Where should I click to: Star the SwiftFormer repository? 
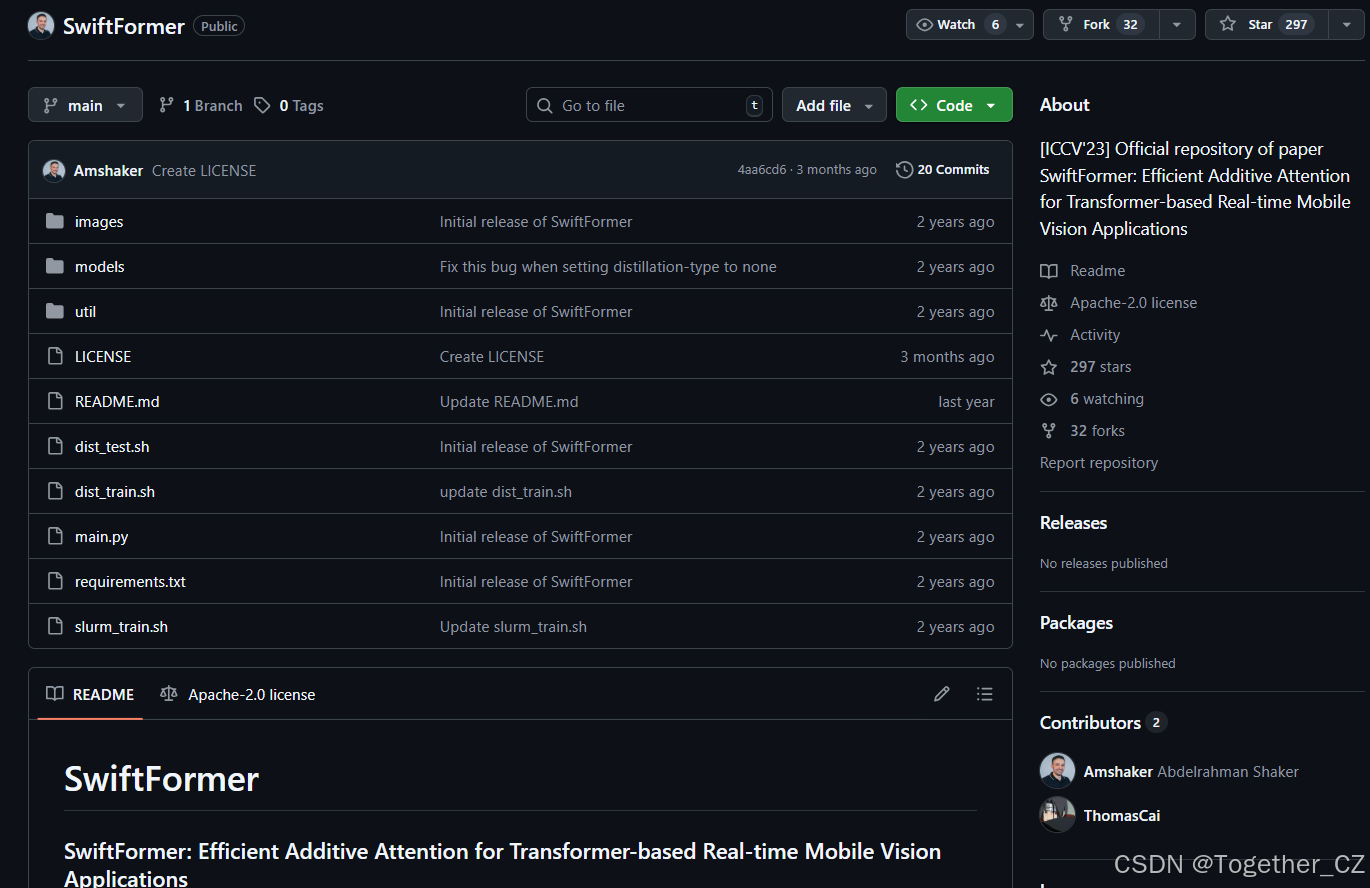(1266, 24)
